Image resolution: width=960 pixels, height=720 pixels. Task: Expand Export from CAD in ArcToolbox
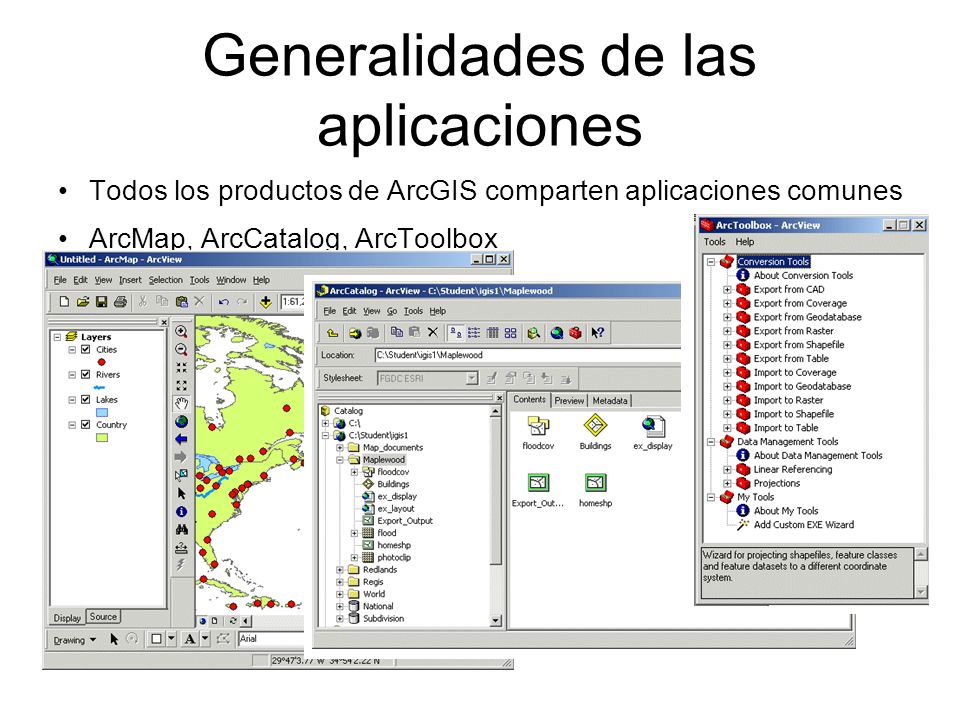coord(727,289)
